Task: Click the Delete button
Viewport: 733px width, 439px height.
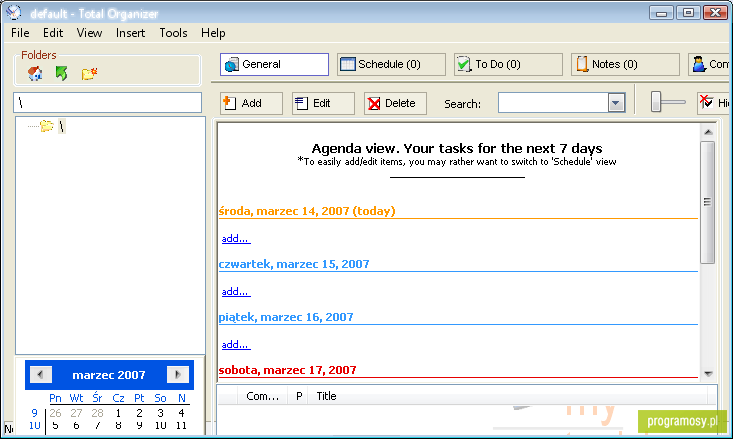Action: pos(395,103)
